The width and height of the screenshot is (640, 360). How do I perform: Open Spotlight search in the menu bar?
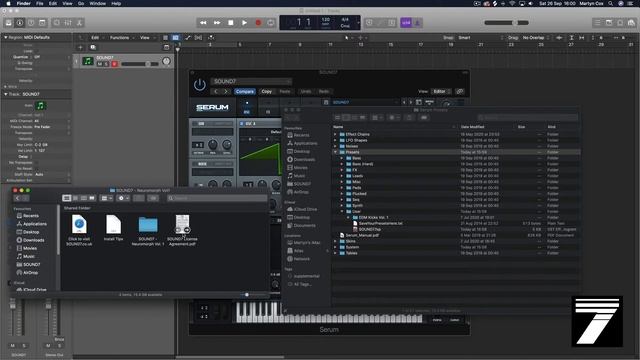(x=610, y=3)
